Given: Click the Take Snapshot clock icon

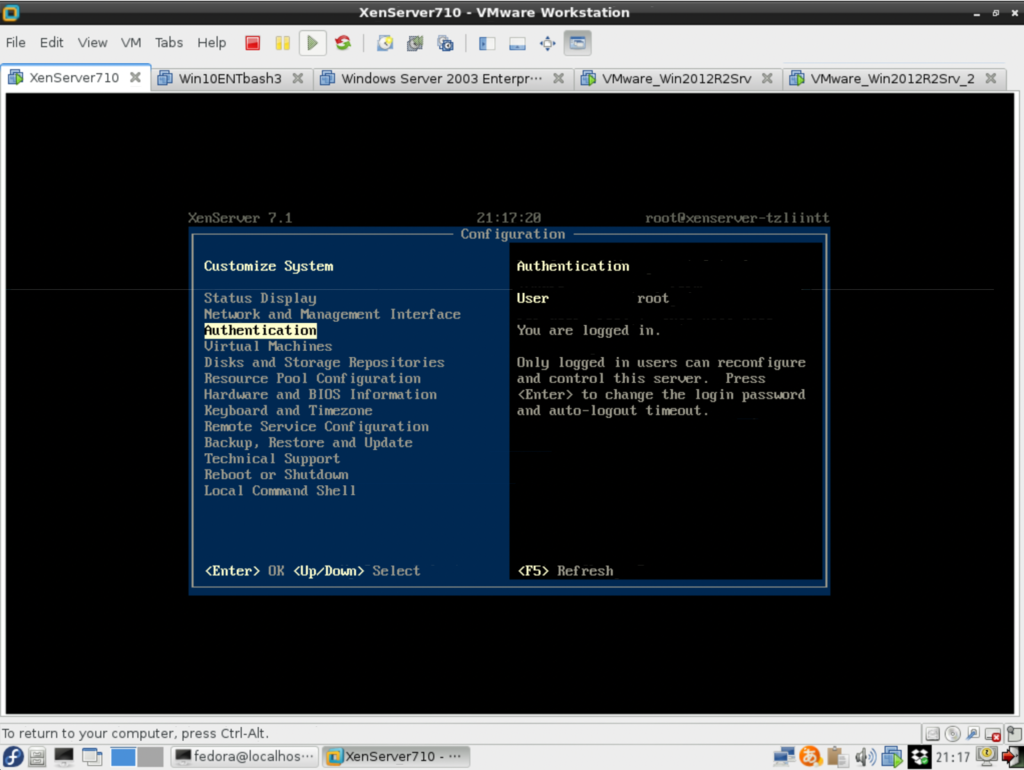Looking at the screenshot, I should 385,43.
